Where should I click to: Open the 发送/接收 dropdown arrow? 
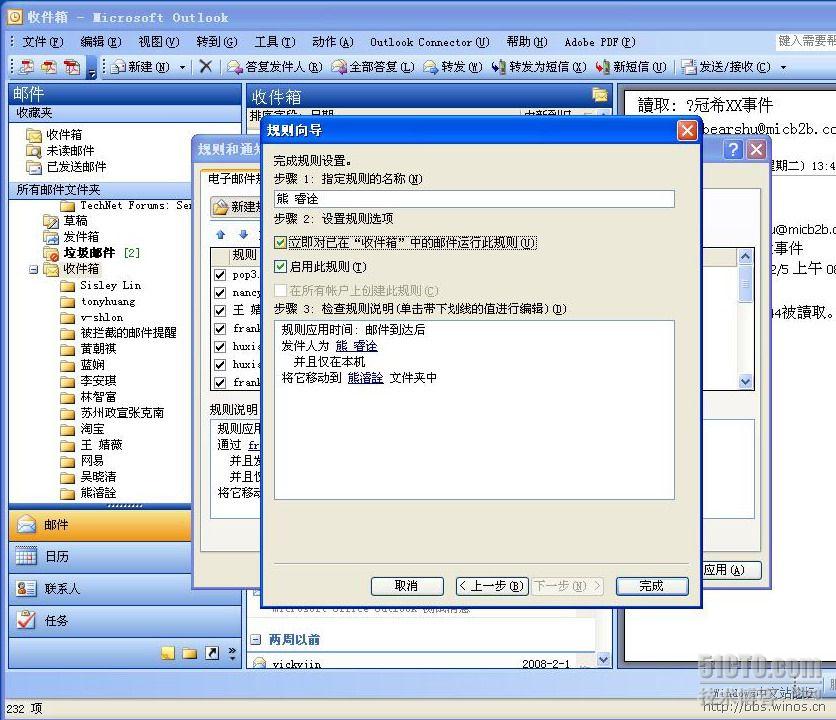(x=783, y=67)
